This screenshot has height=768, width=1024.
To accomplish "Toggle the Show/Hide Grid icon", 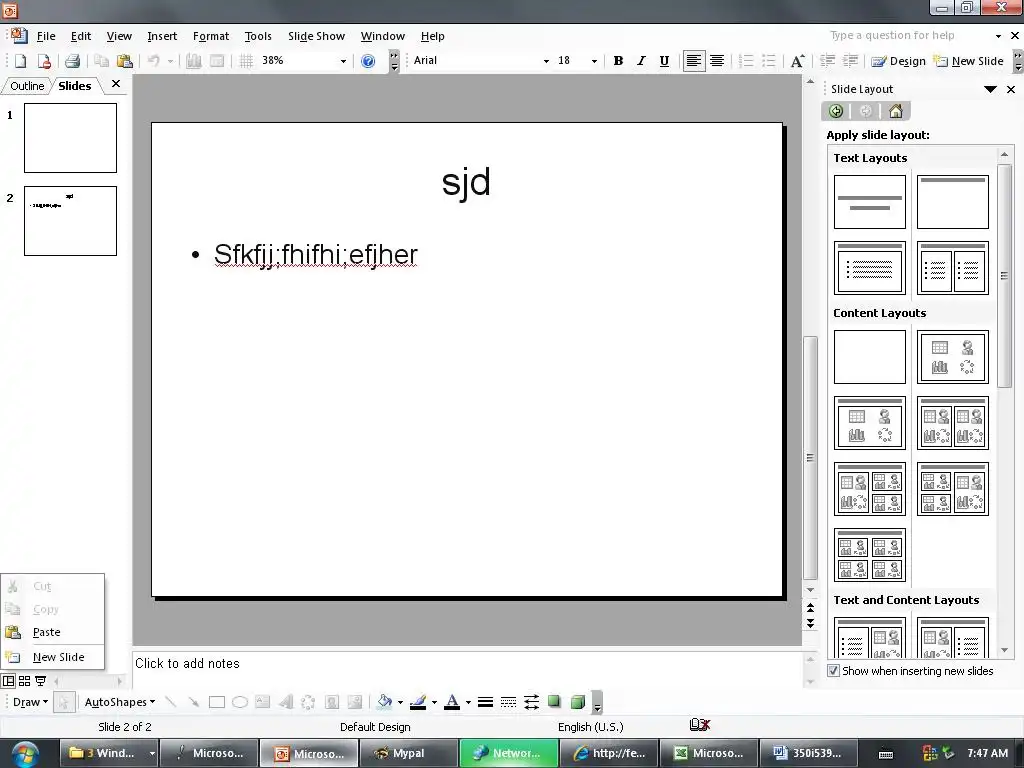I will (x=246, y=61).
